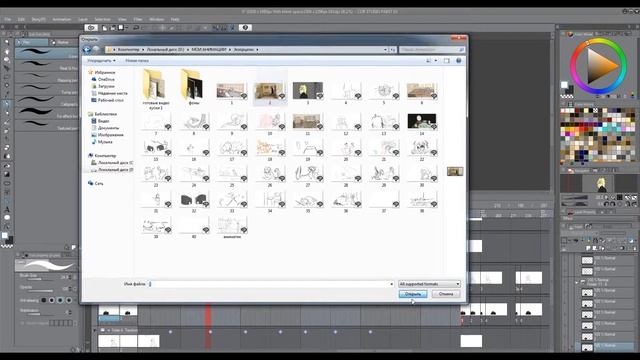Open the Window menu
Viewport: 640px width, 360px height.
tap(156, 19)
